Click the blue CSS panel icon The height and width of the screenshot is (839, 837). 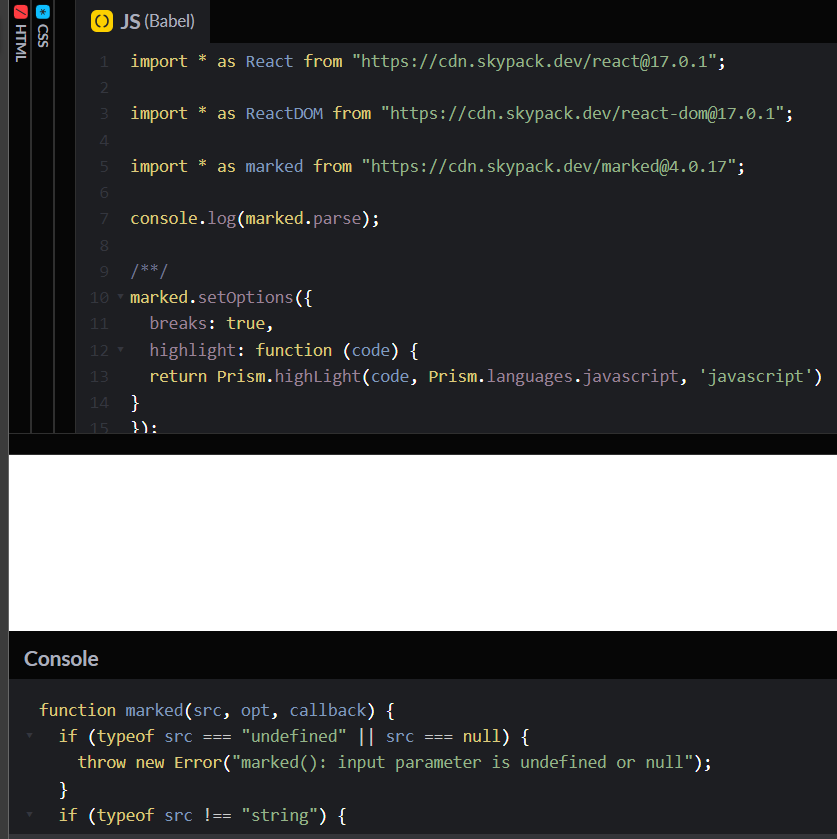[41, 12]
